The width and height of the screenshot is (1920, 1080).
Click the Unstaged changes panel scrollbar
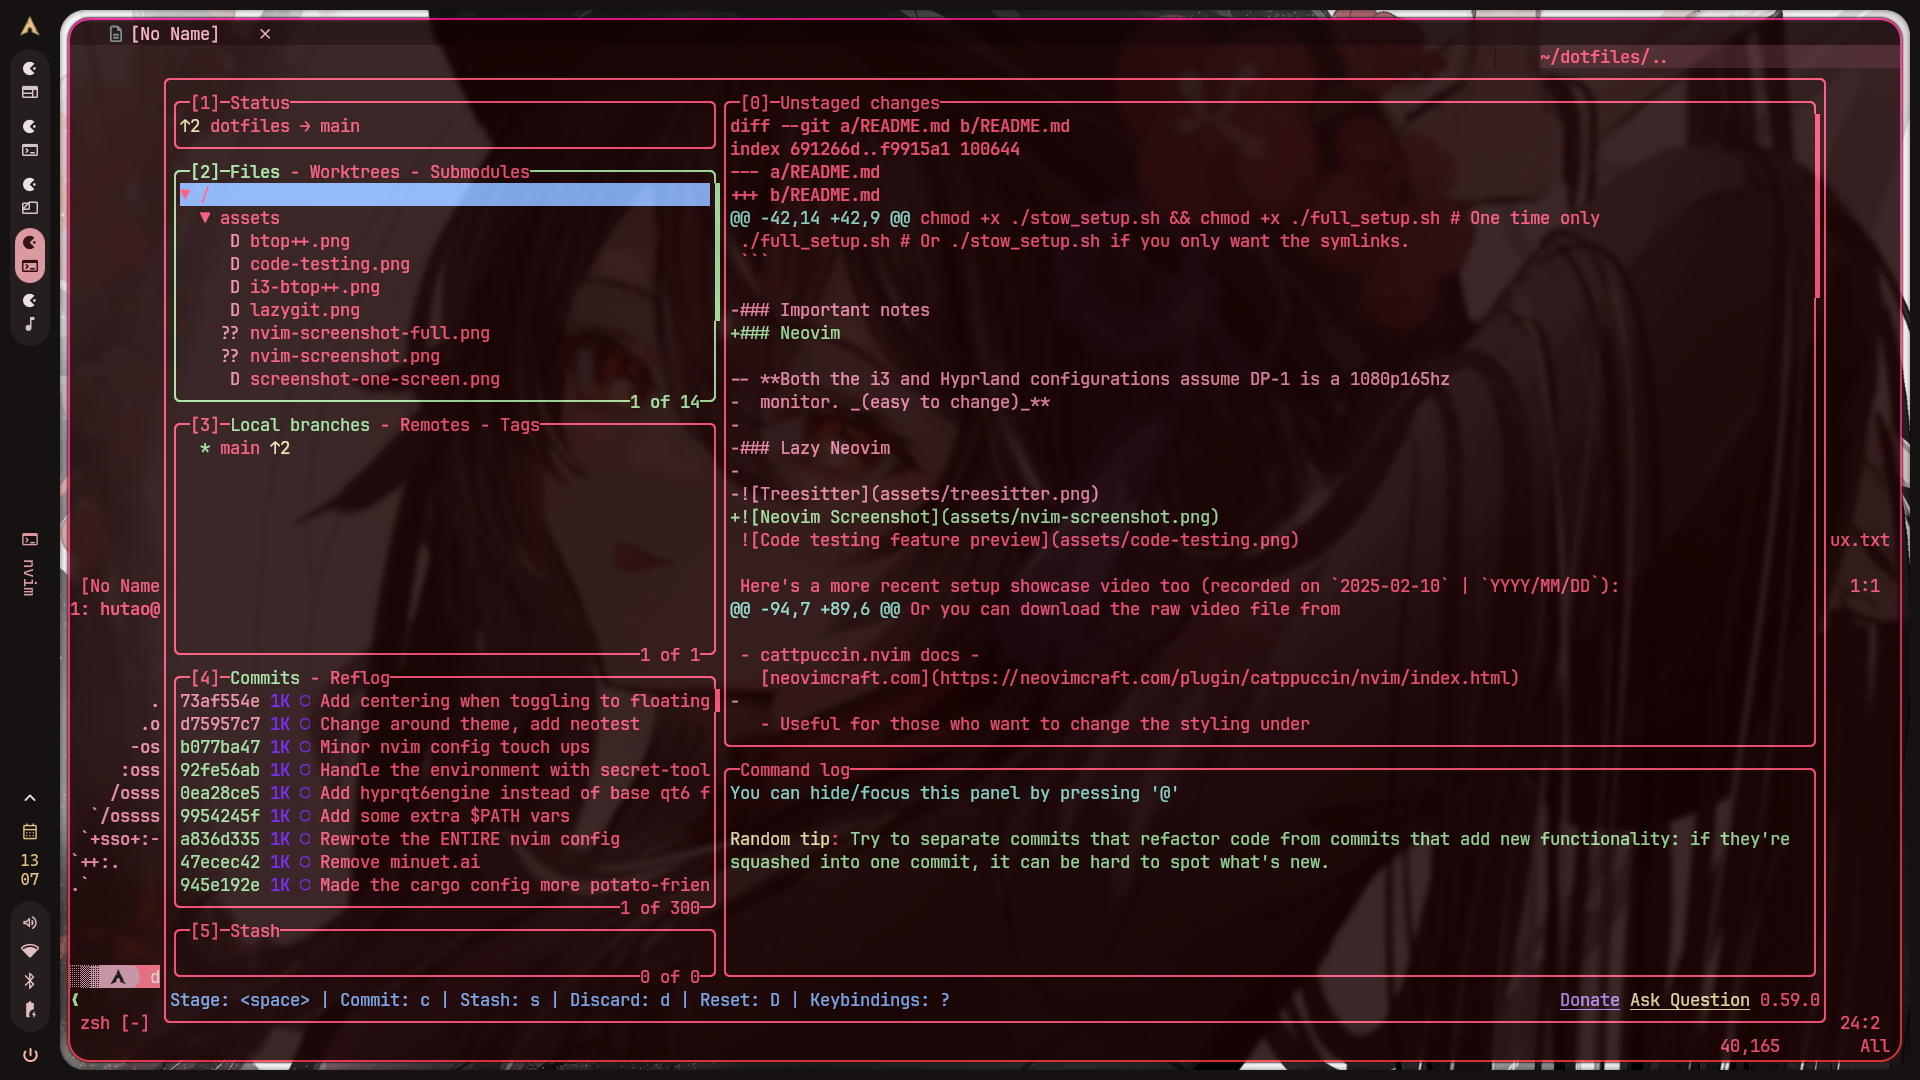click(1817, 206)
